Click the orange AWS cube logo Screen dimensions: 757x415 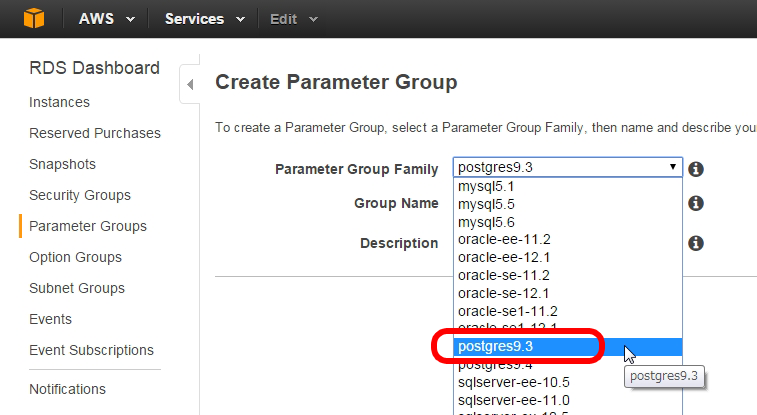point(34,19)
